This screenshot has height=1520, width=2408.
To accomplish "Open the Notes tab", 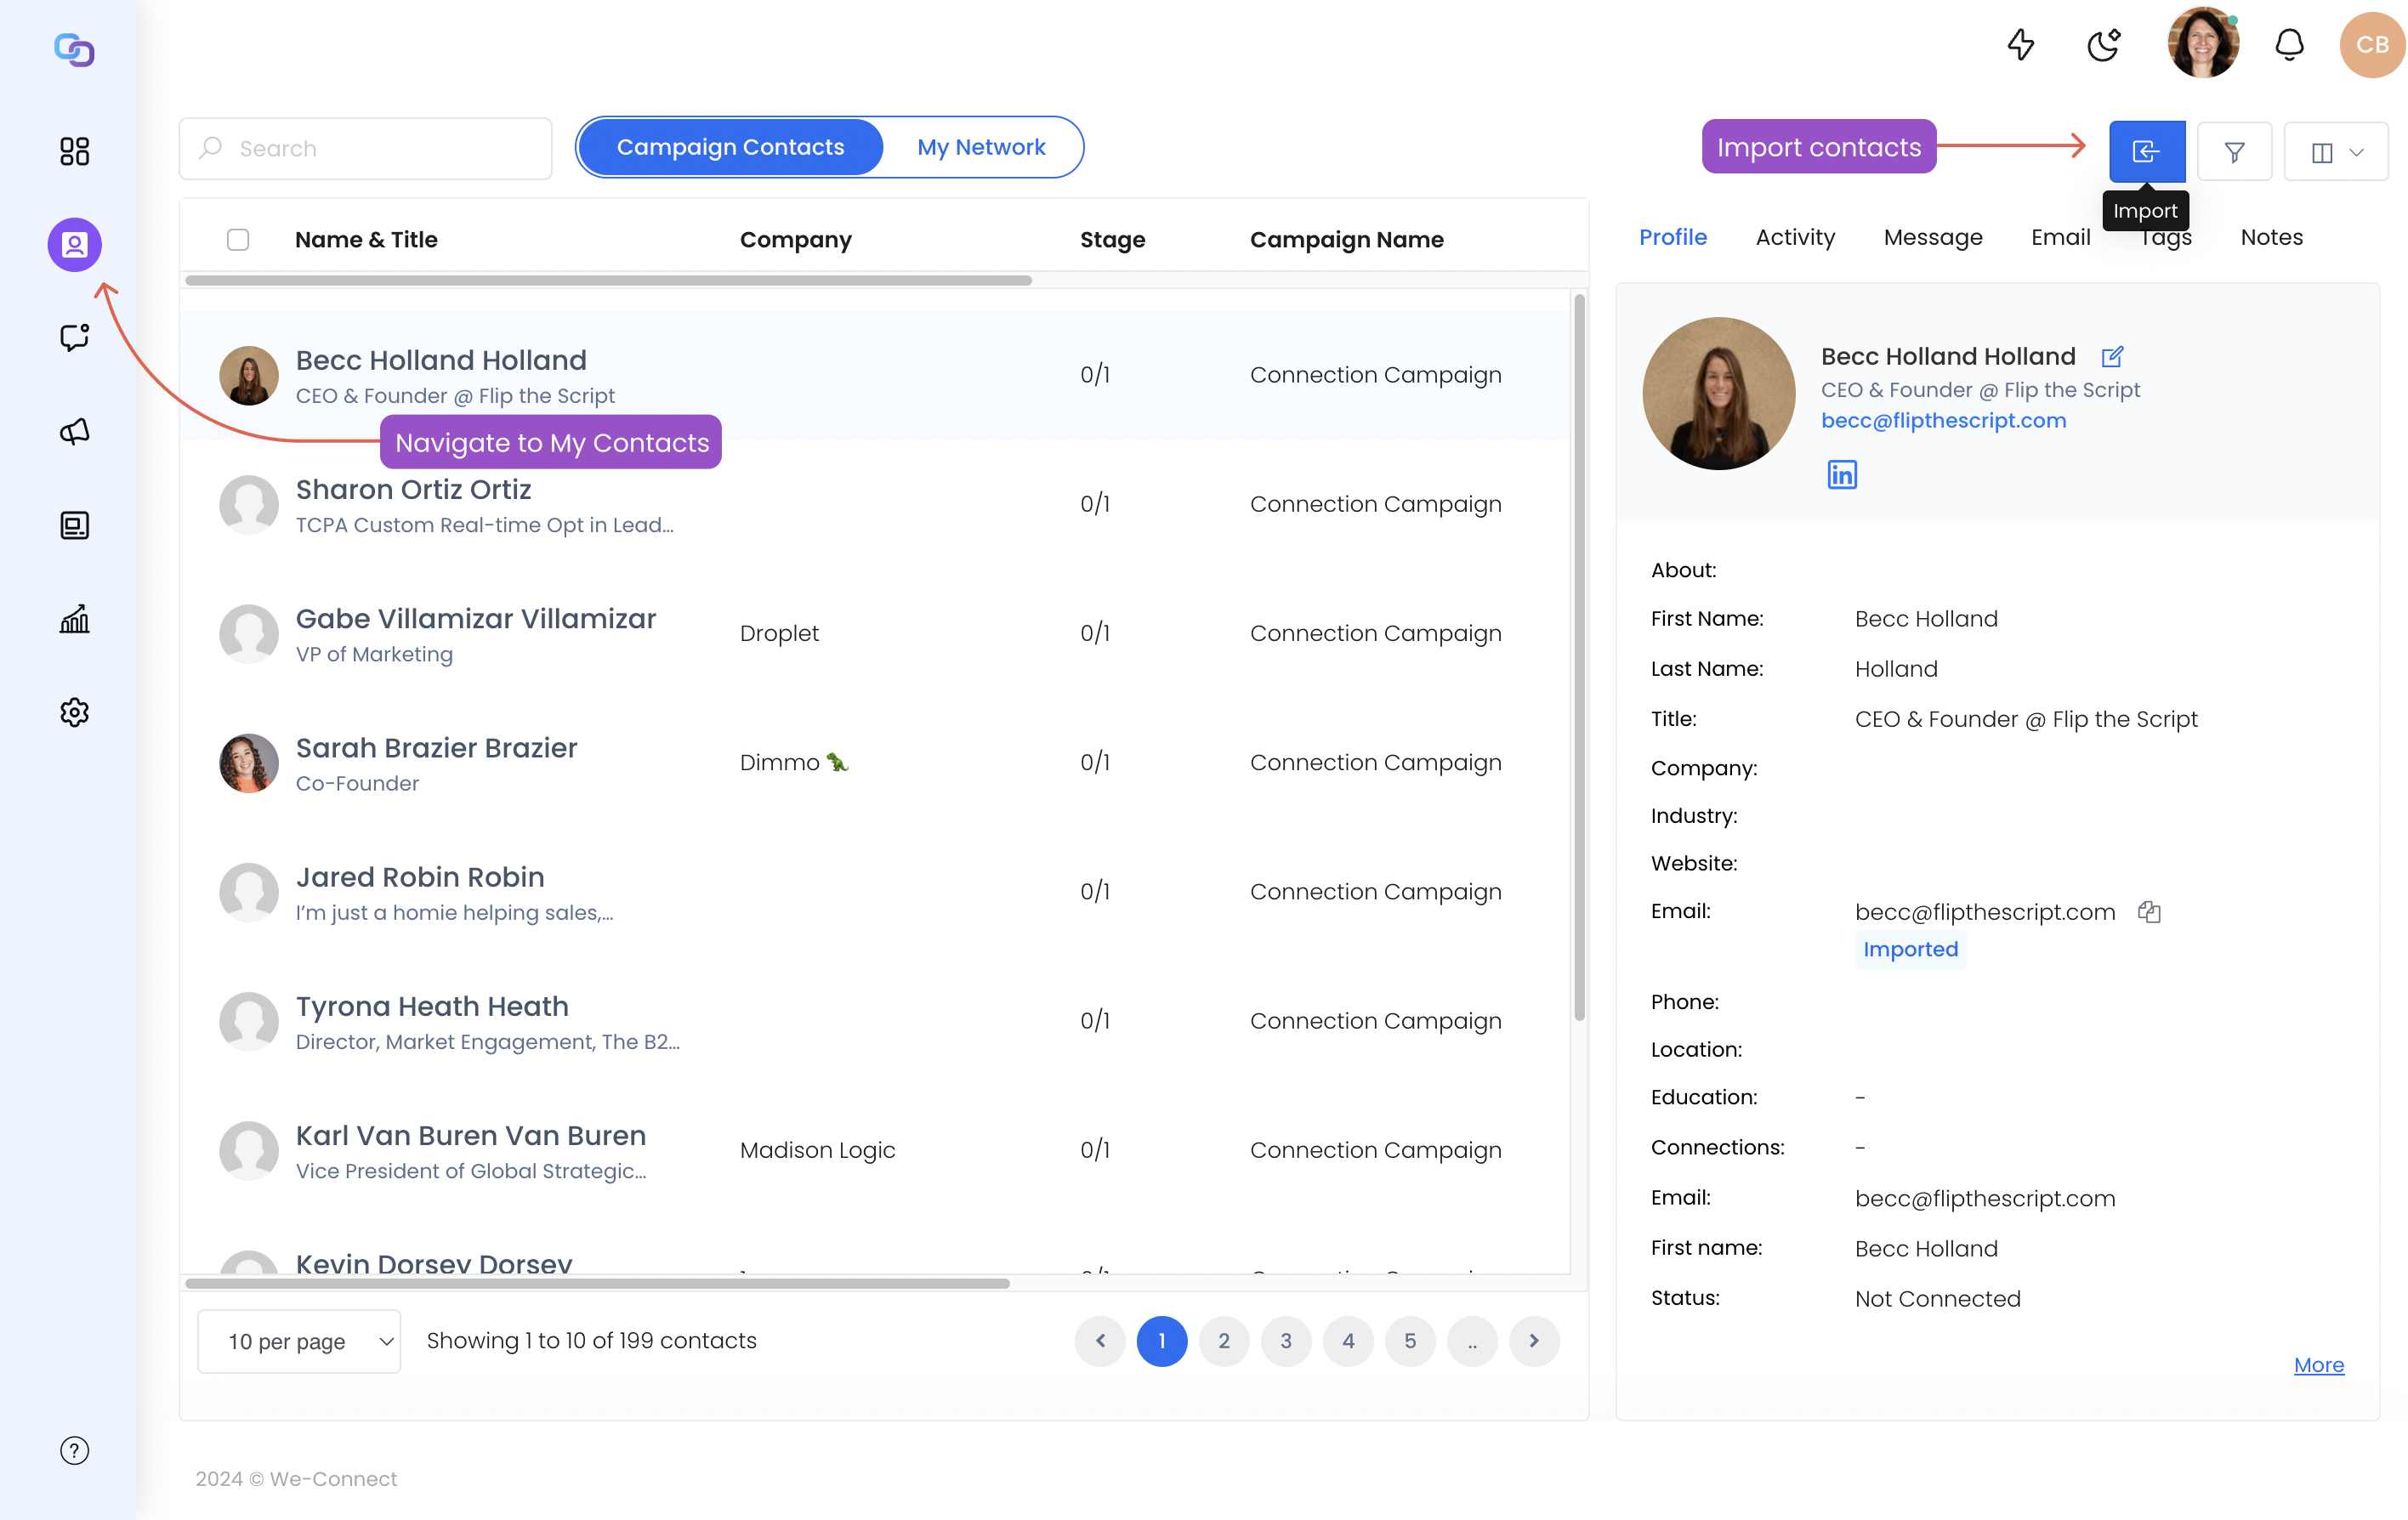I will [x=2271, y=237].
